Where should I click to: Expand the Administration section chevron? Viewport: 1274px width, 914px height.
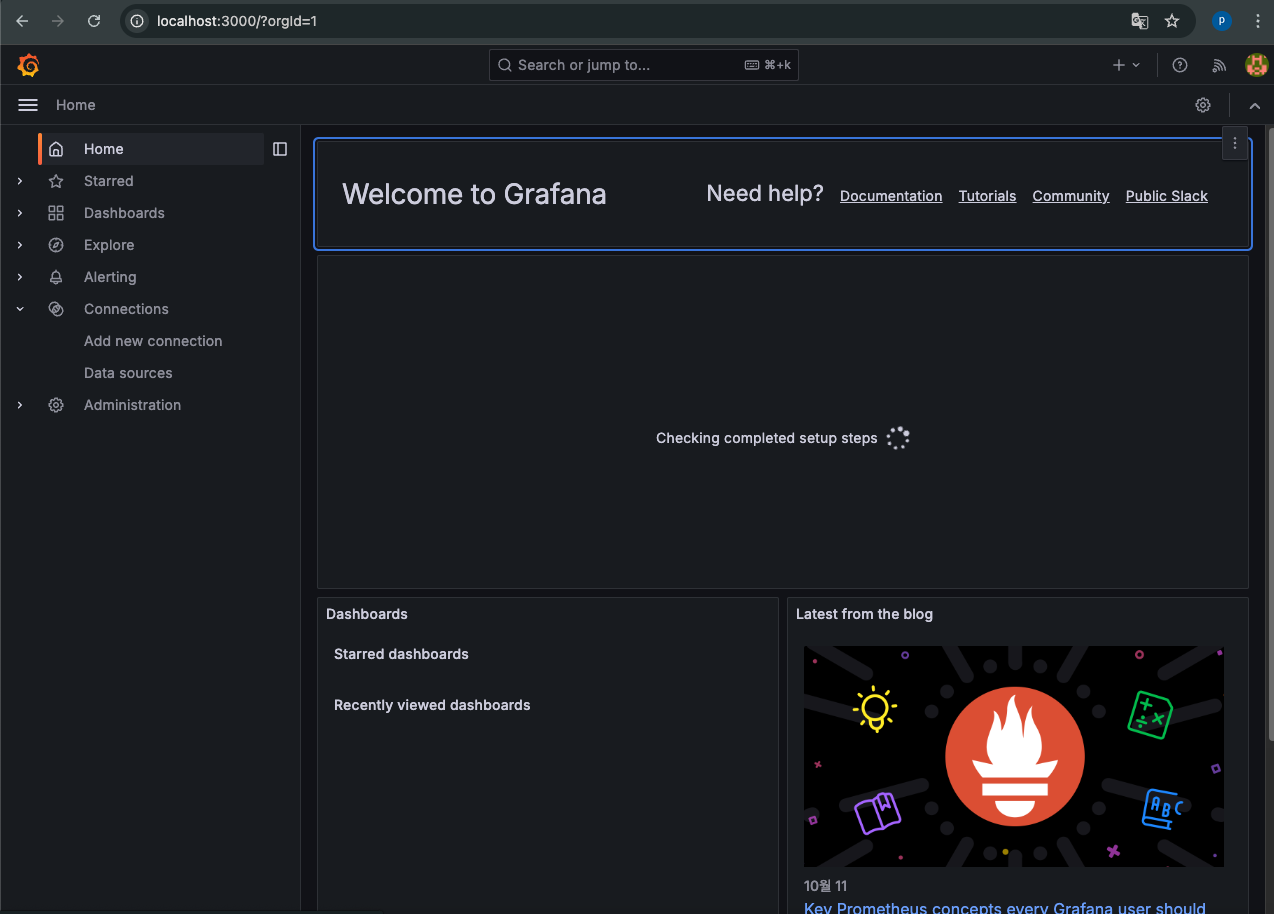click(20, 405)
